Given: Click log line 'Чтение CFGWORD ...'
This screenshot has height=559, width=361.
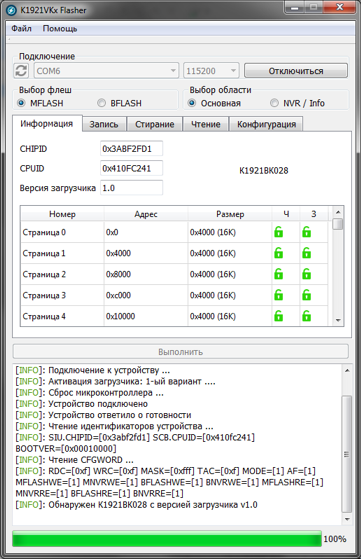Looking at the screenshot, I should coord(74,460).
